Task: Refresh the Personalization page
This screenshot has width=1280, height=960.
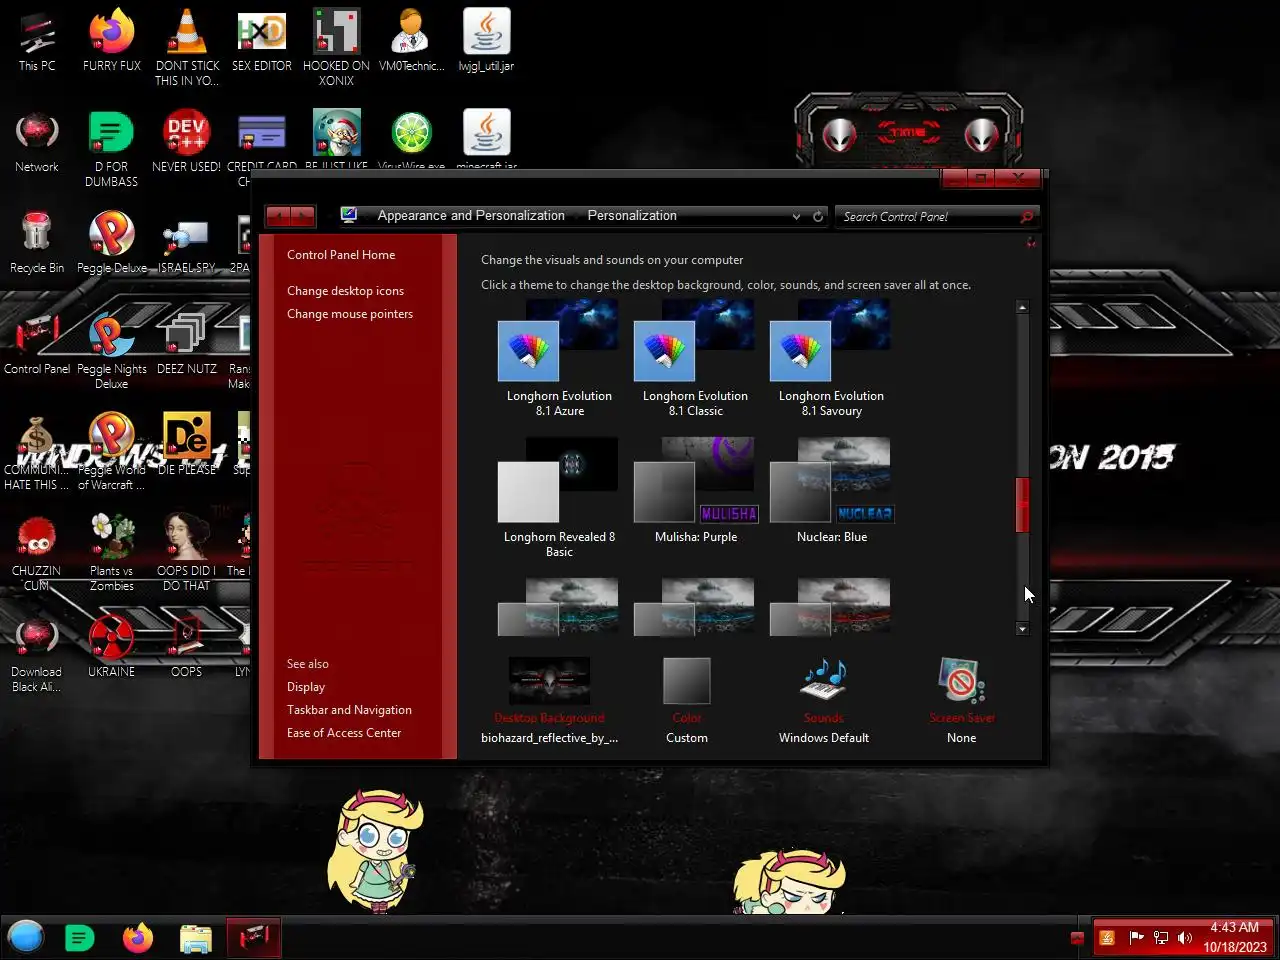Action: [x=818, y=216]
